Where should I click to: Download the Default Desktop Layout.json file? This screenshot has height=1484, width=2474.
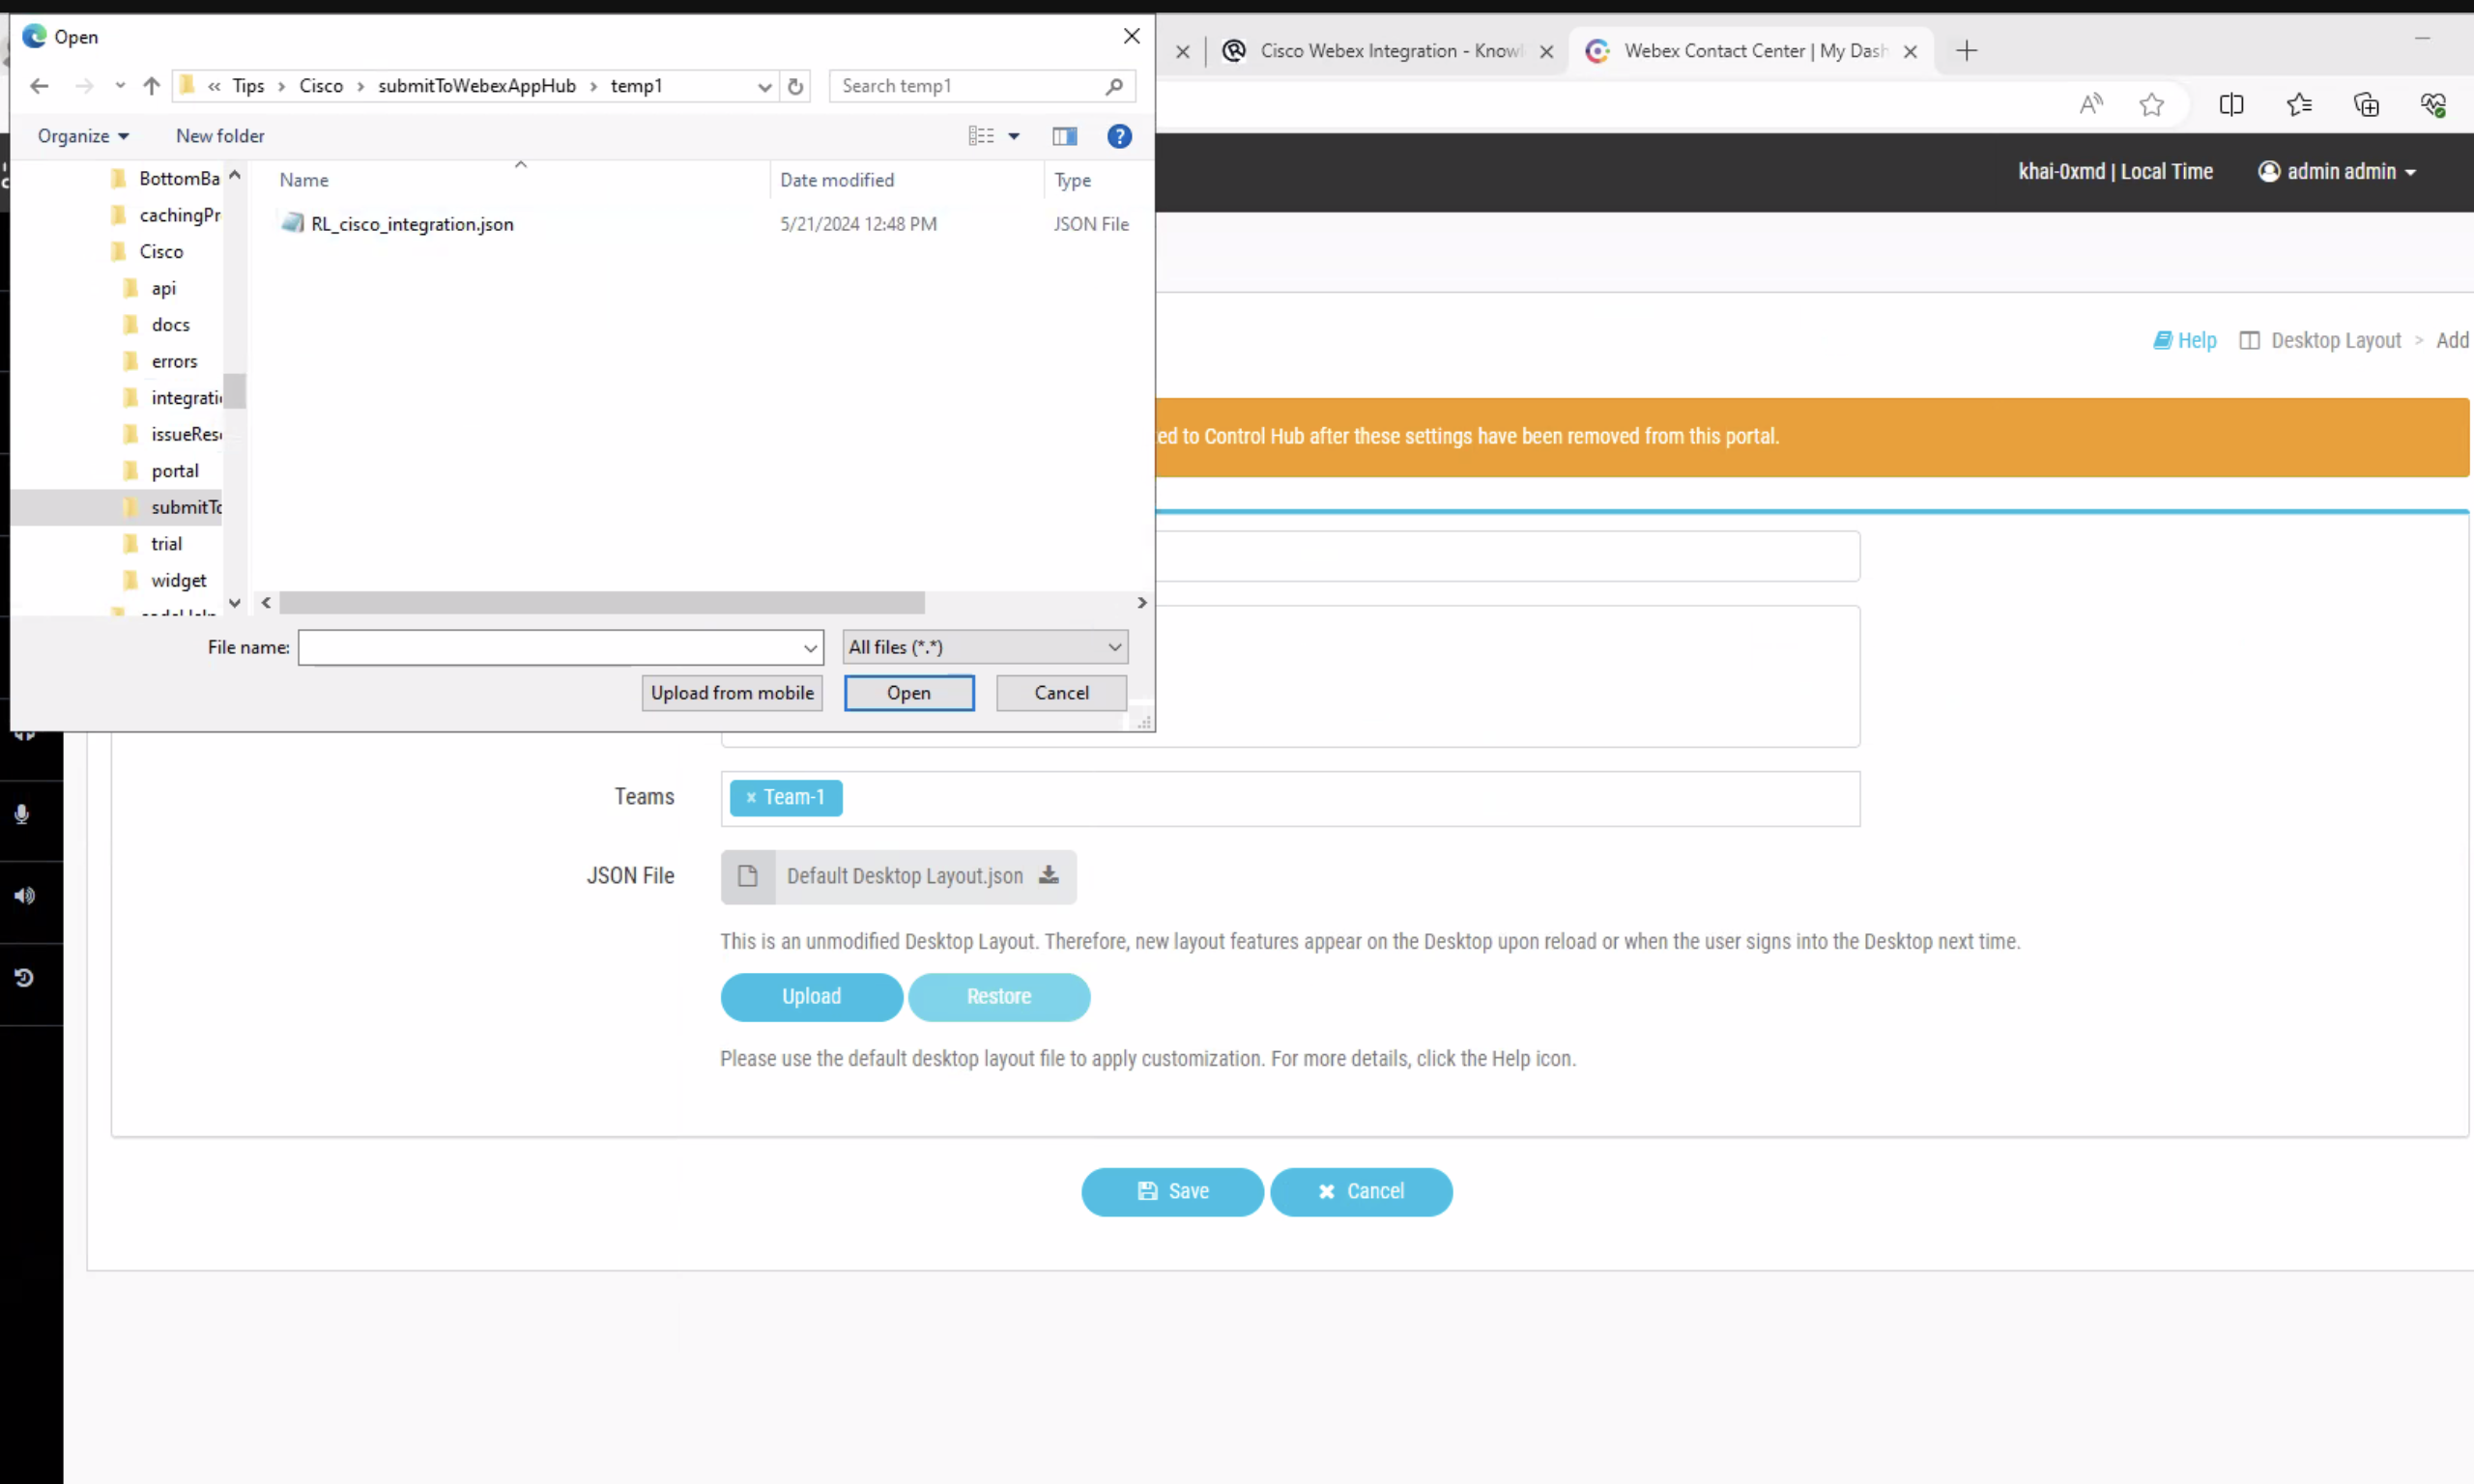(x=1048, y=875)
